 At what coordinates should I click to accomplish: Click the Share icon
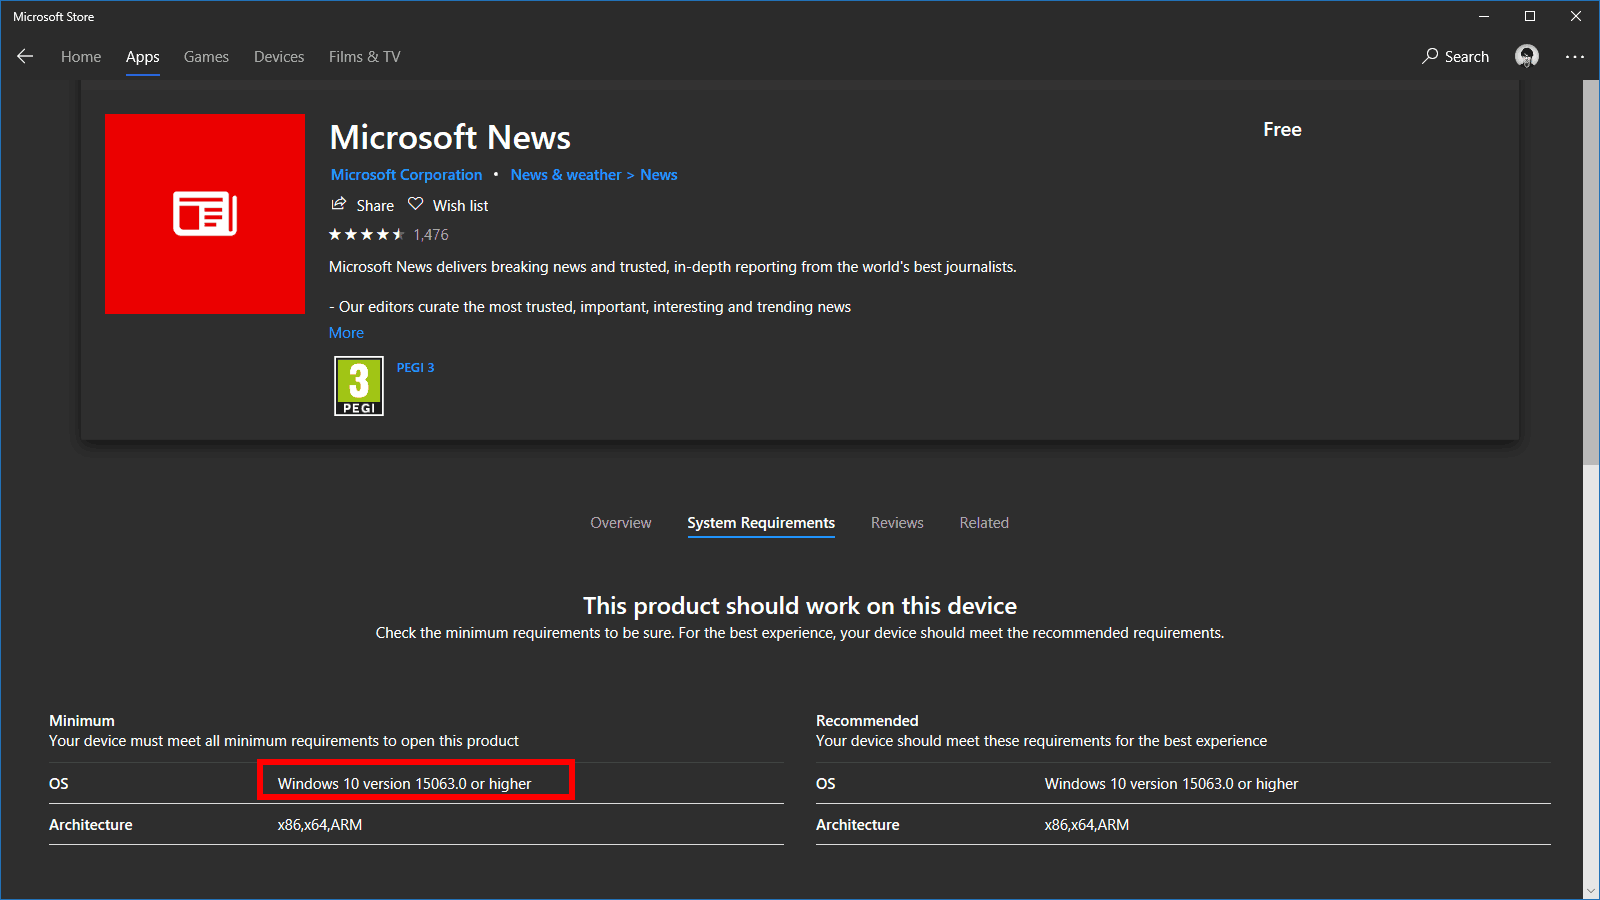point(339,204)
